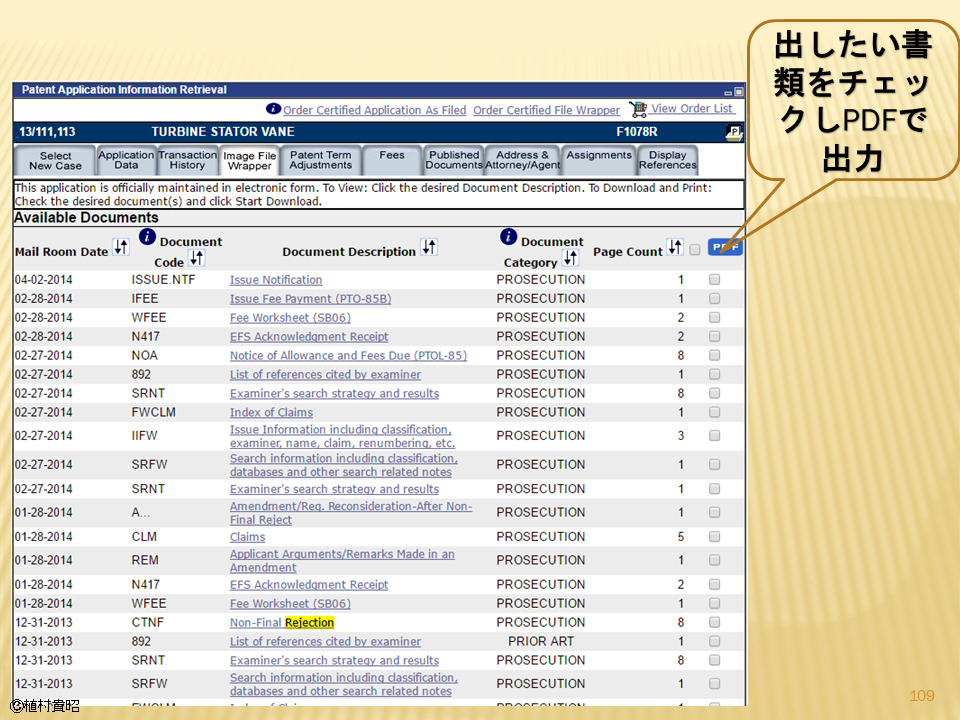Open the Fees tab
Viewport: 960px width, 720px height.
point(392,160)
